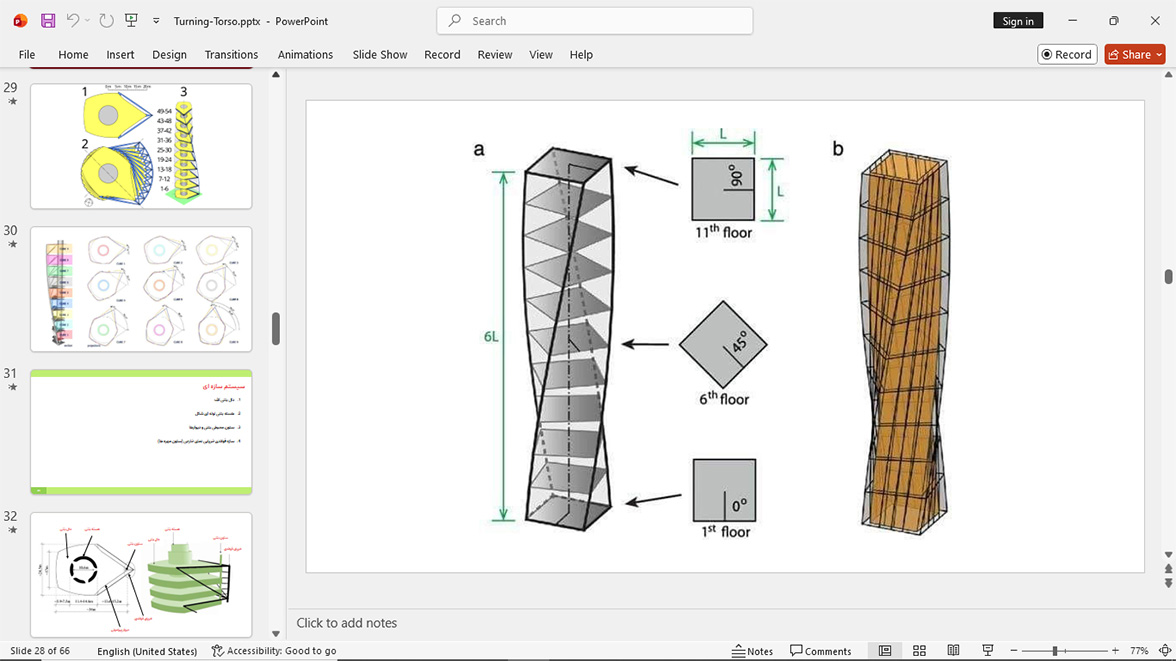Open Accessibility: Good to go checker

point(274,650)
